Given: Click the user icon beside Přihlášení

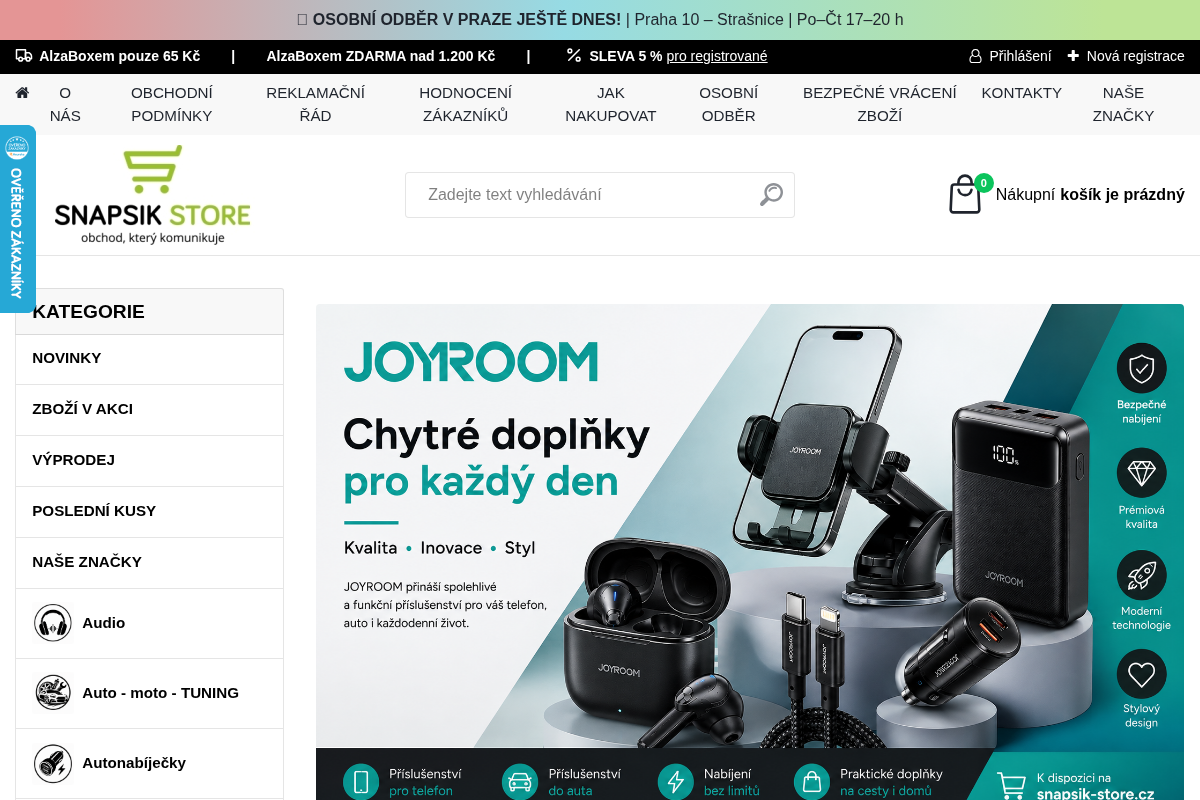Looking at the screenshot, I should click(975, 56).
